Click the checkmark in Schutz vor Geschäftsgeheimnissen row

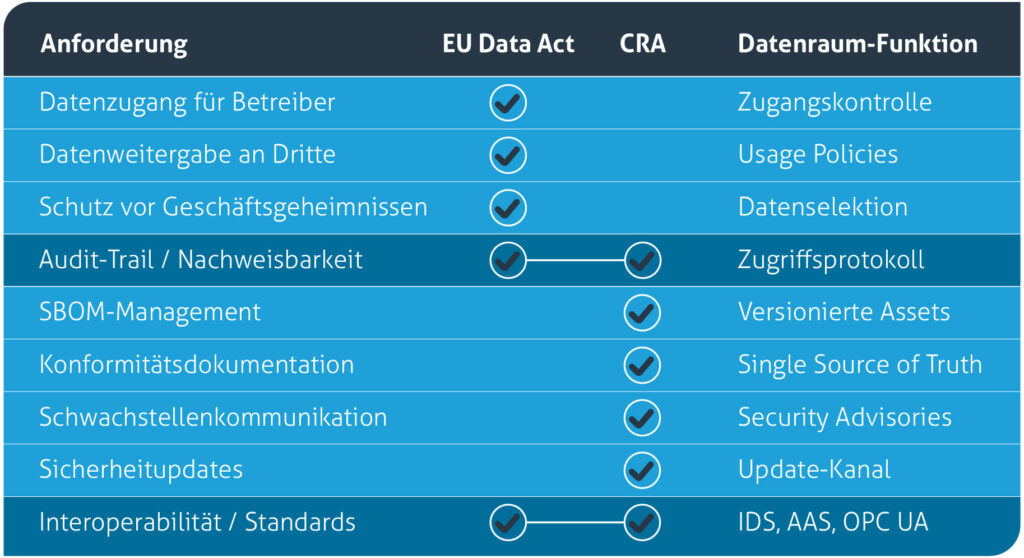point(508,208)
